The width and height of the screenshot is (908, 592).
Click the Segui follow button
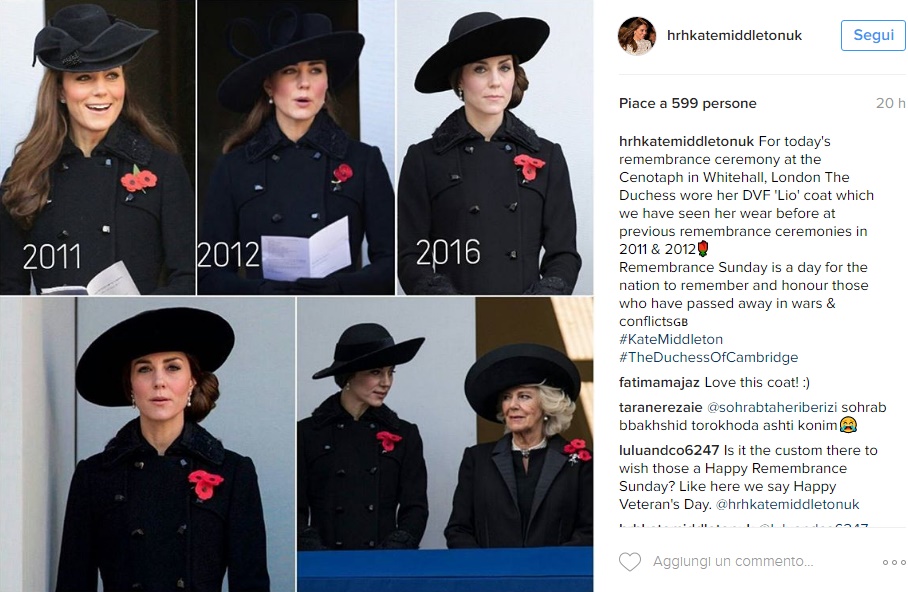click(x=873, y=35)
